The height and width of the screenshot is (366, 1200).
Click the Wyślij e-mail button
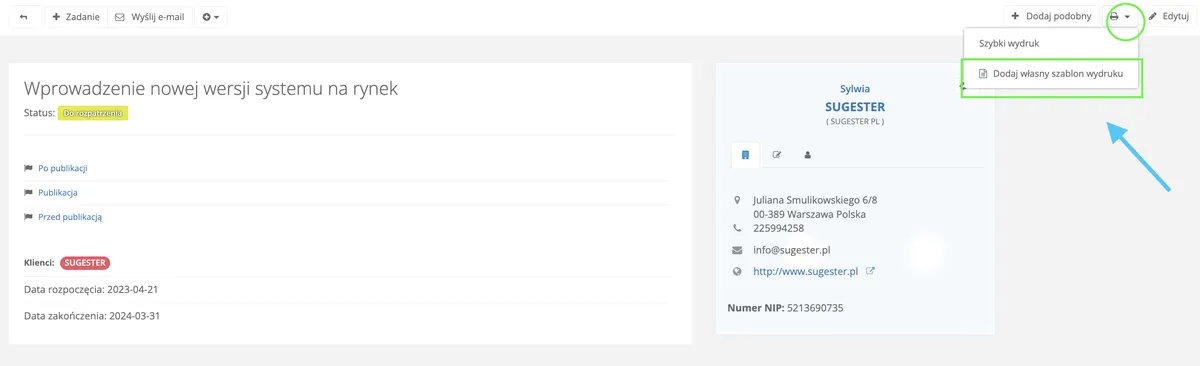tap(150, 17)
